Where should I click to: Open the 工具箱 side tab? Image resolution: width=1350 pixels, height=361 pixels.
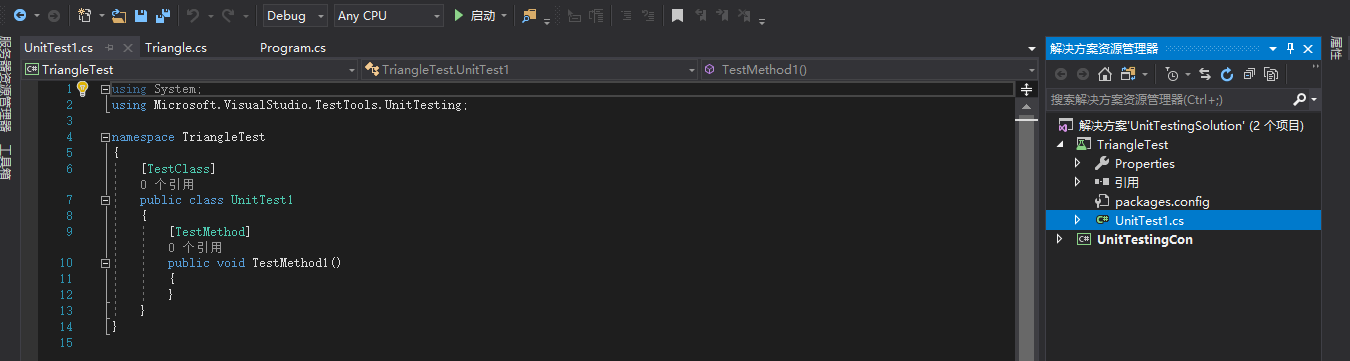(x=6, y=162)
